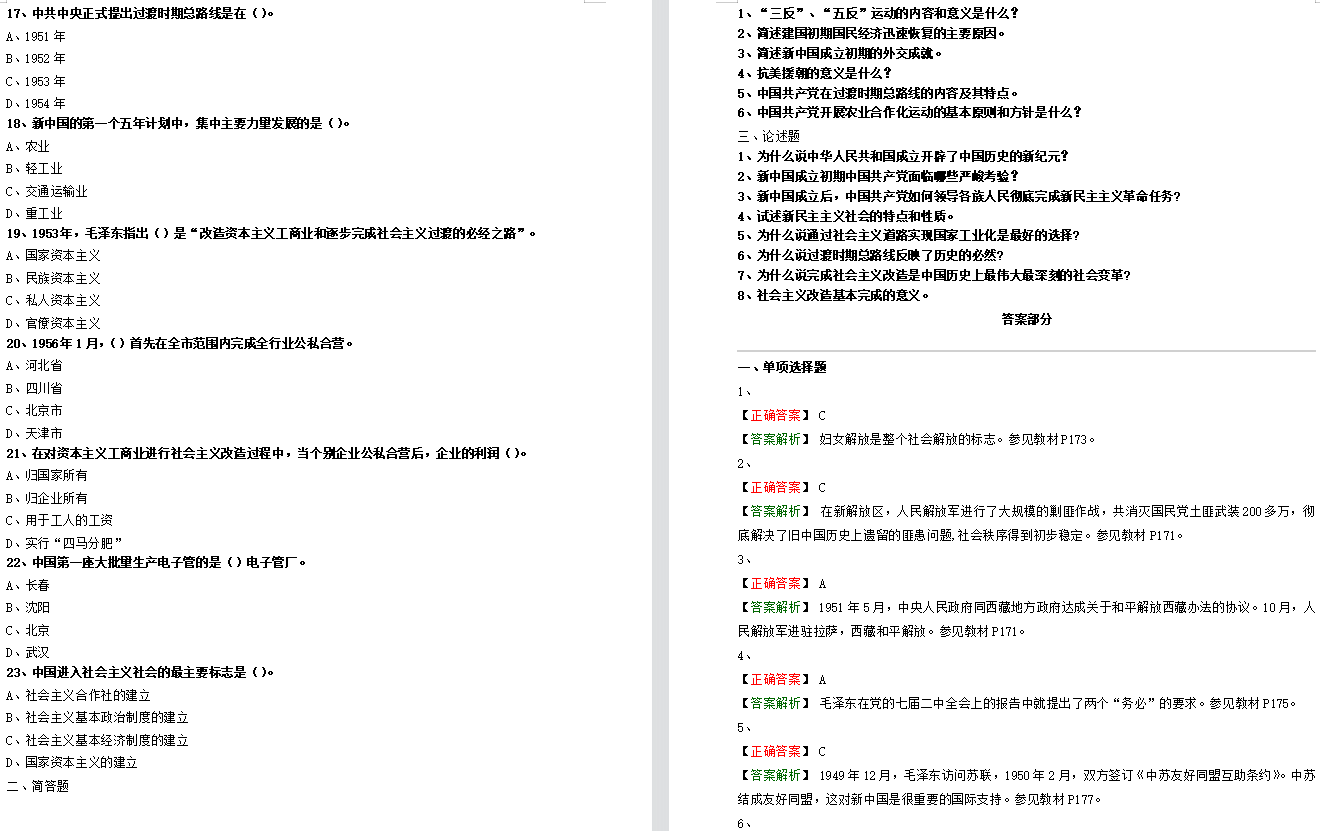This screenshot has width=1320, height=831.
Task: Select option B、社会主义基本政治制度的建立
Action: [97, 718]
